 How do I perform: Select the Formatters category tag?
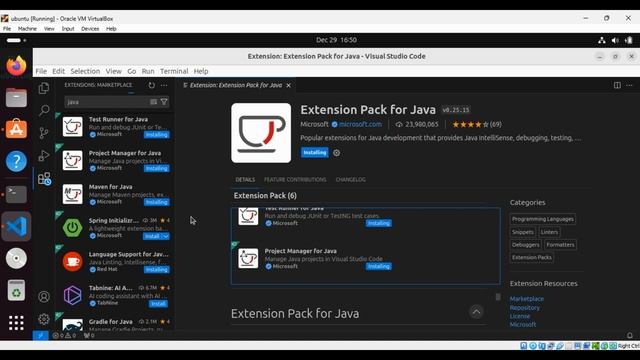560,245
